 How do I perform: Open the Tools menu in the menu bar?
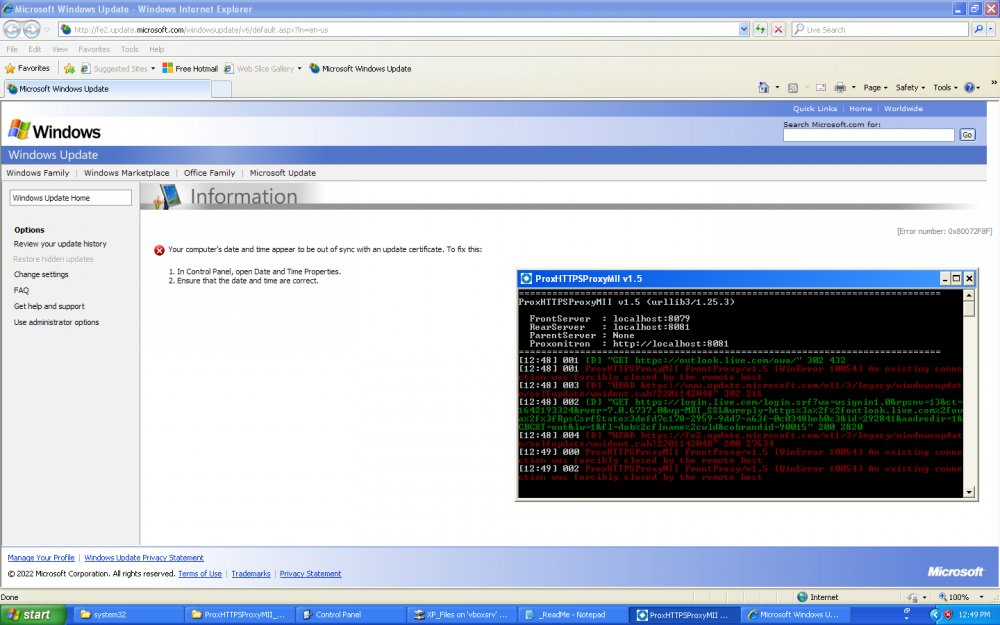tap(129, 48)
